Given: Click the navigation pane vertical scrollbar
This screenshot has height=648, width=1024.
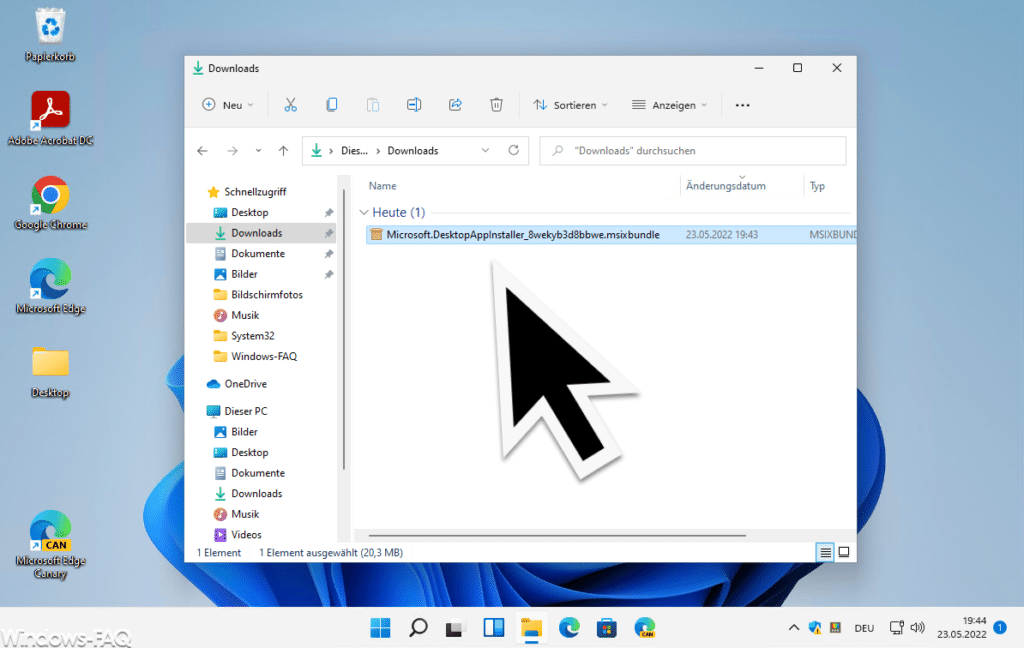Looking at the screenshot, I should 344,329.
